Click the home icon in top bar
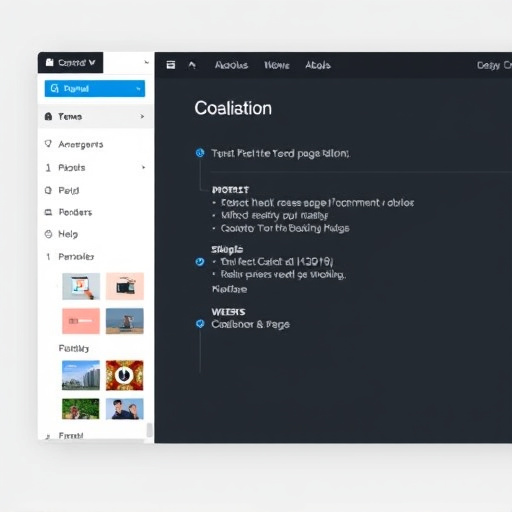 pyautogui.click(x=192, y=65)
